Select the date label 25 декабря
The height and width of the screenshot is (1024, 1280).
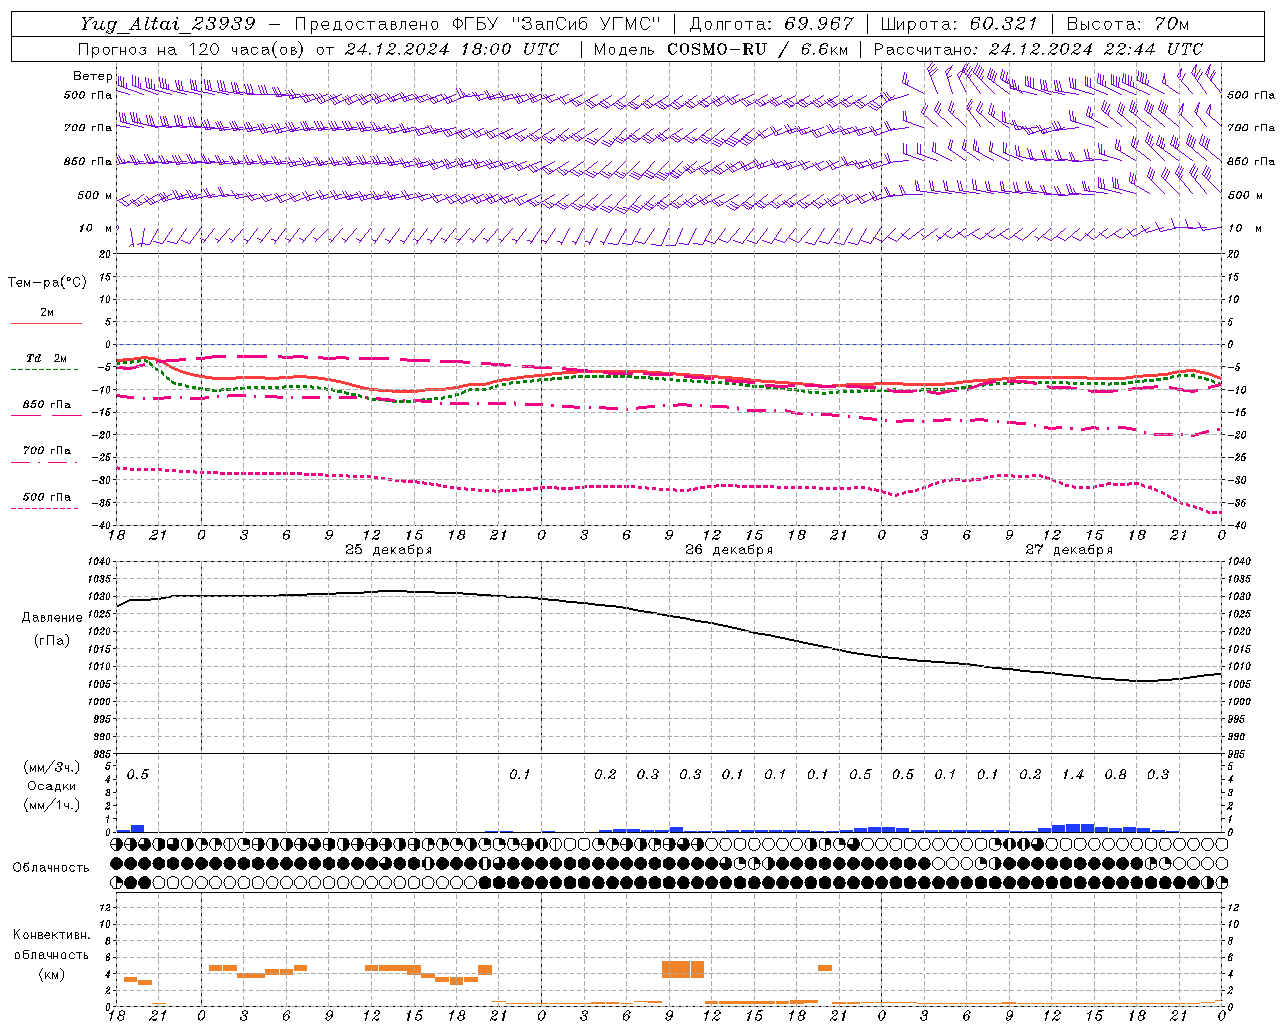(389, 550)
